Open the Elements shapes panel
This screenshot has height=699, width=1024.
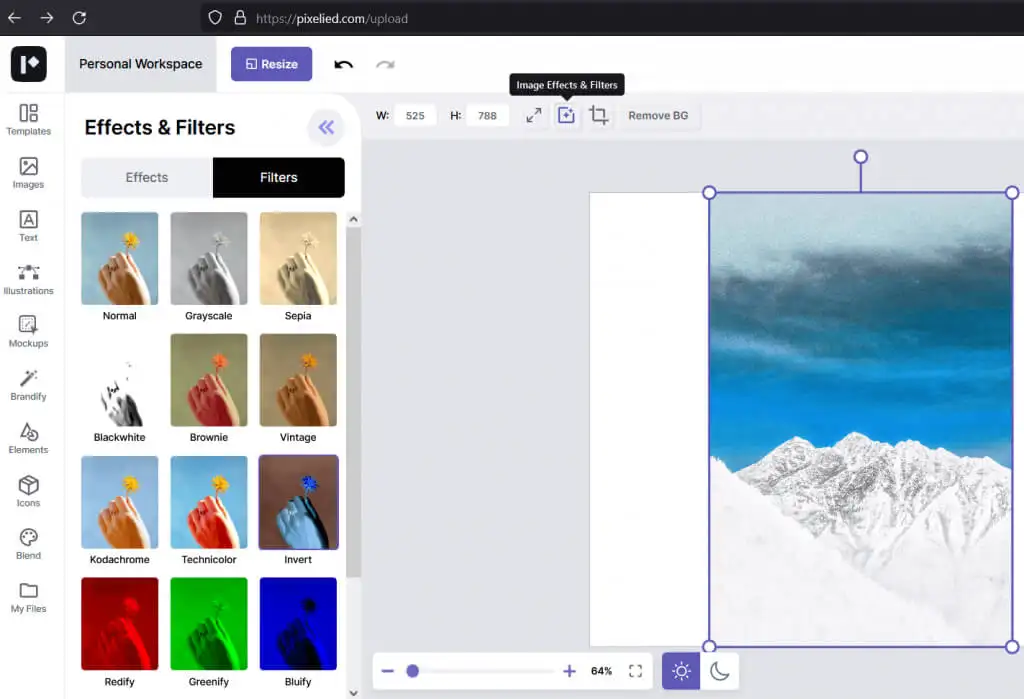tap(28, 438)
